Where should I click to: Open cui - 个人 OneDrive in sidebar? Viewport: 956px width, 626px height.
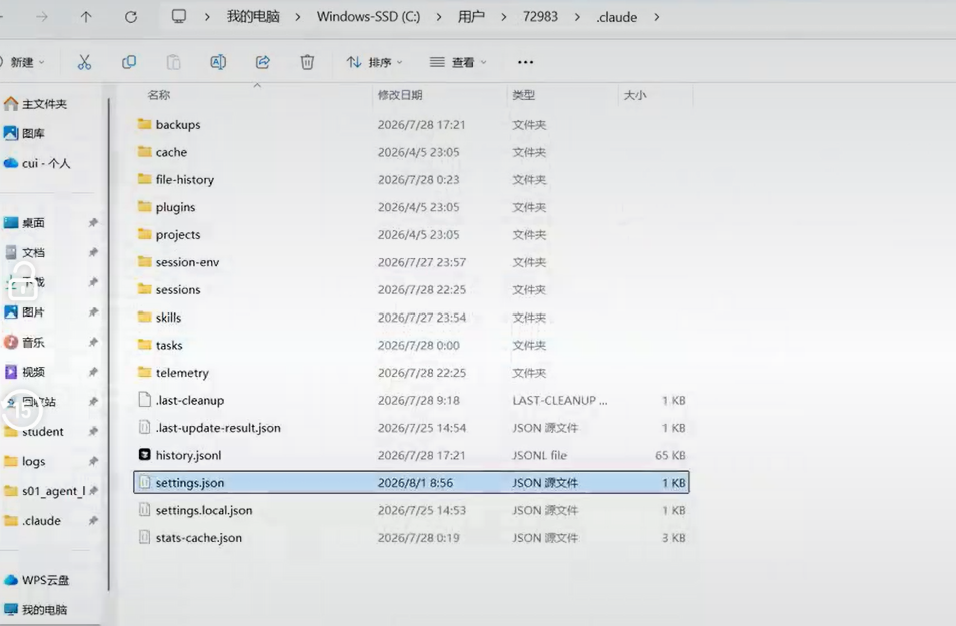[x=37, y=163]
